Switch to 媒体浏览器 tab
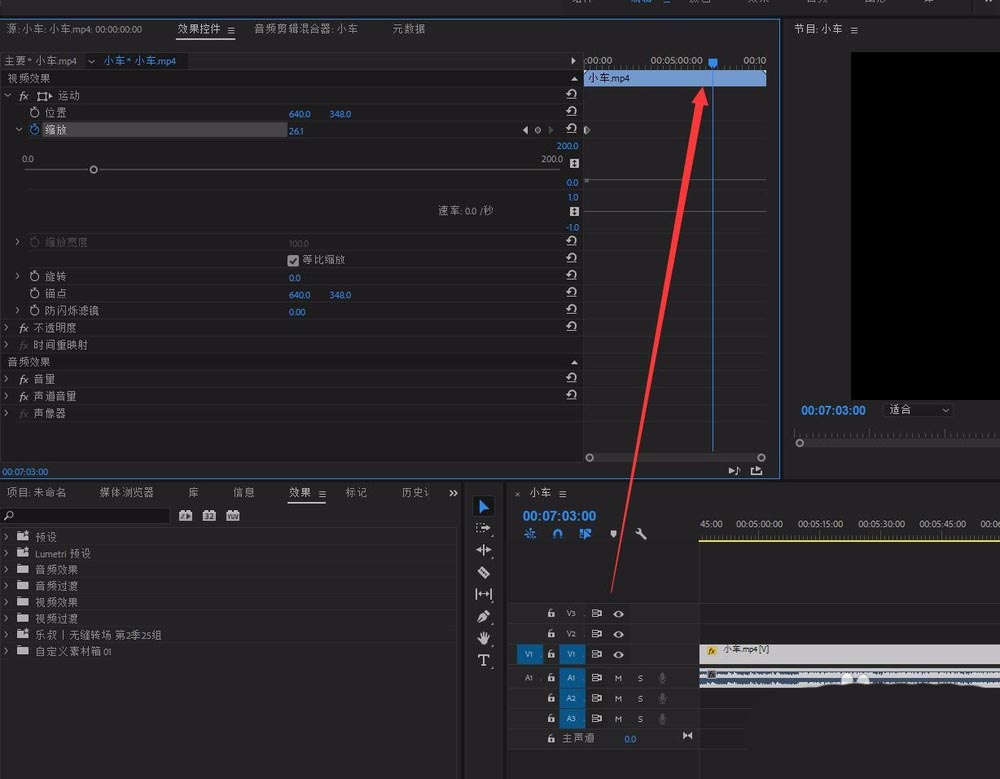This screenshot has width=1000, height=779. [126, 493]
